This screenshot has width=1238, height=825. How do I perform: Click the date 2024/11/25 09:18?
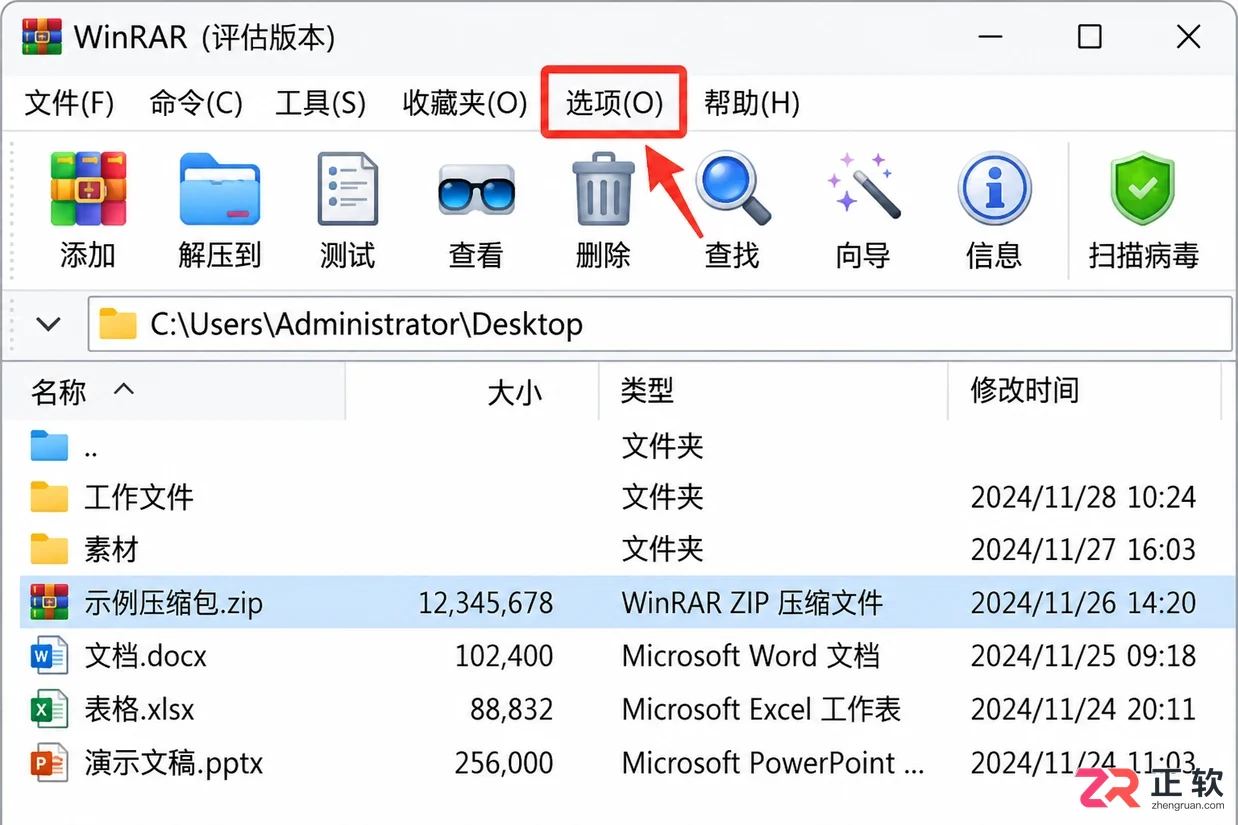[x=1083, y=656]
